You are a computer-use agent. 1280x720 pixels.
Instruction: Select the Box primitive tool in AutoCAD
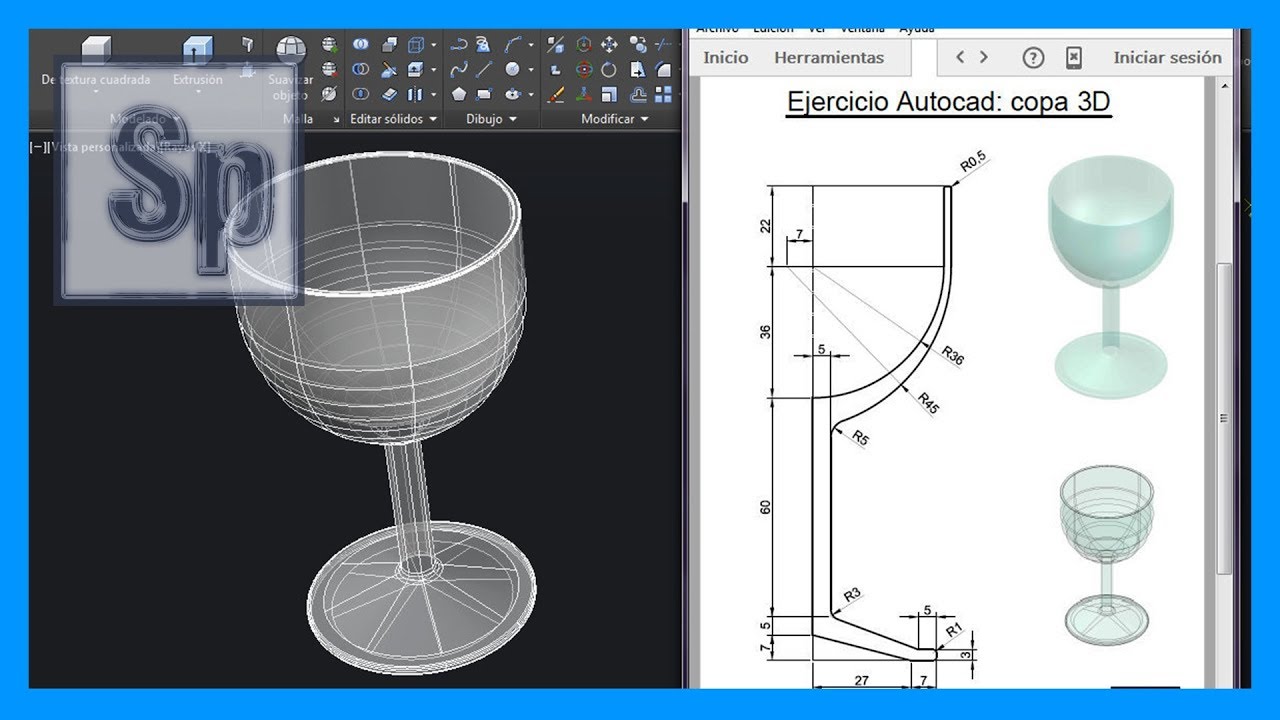pyautogui.click(x=97, y=50)
